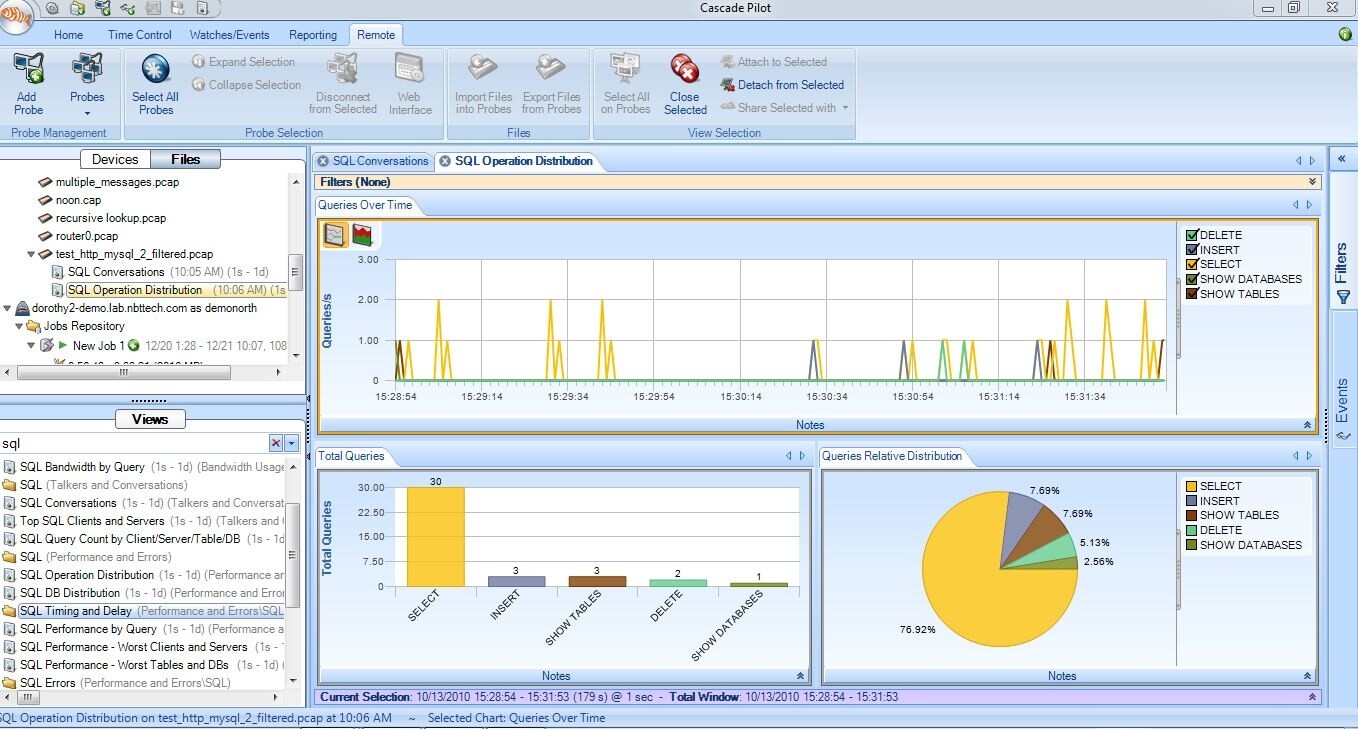This screenshot has width=1358, height=729.
Task: Select the line chart view icon
Action: 336,235
